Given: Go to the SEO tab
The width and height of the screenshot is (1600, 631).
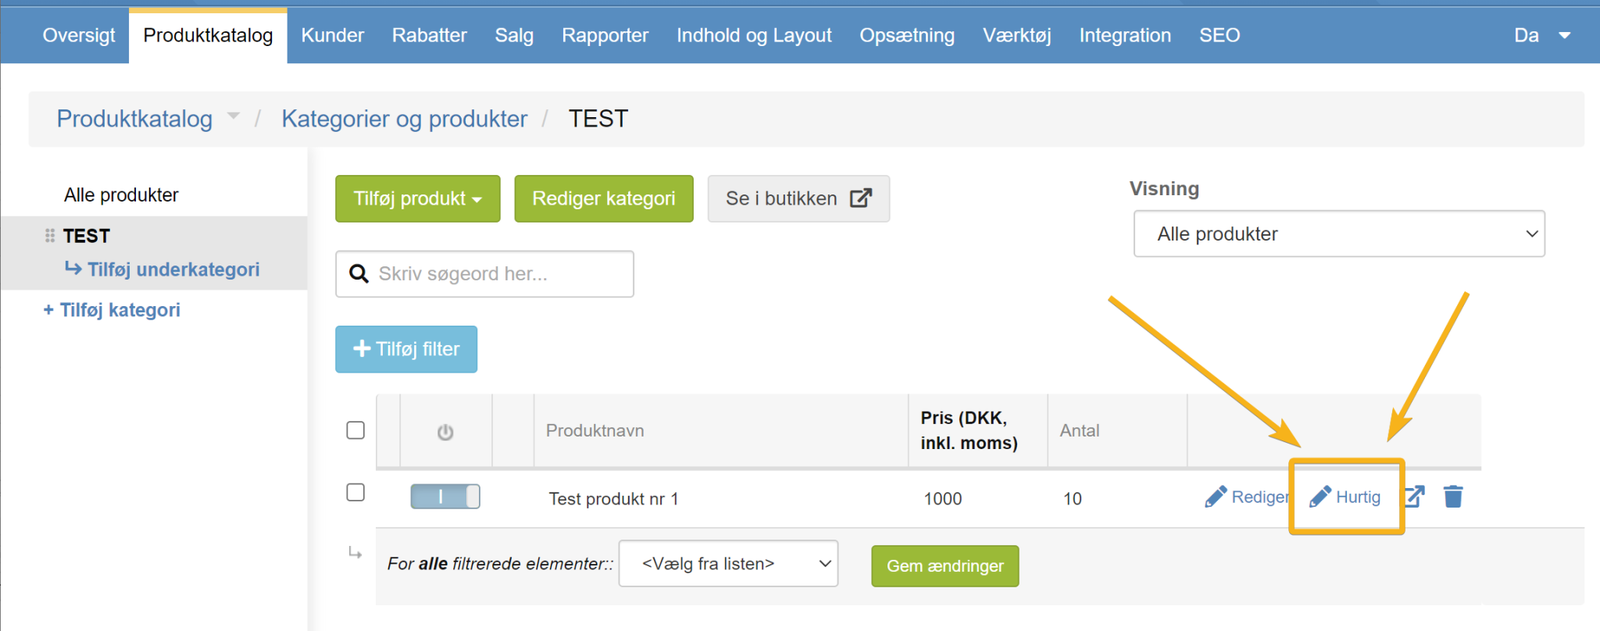Looking at the screenshot, I should point(1220,35).
